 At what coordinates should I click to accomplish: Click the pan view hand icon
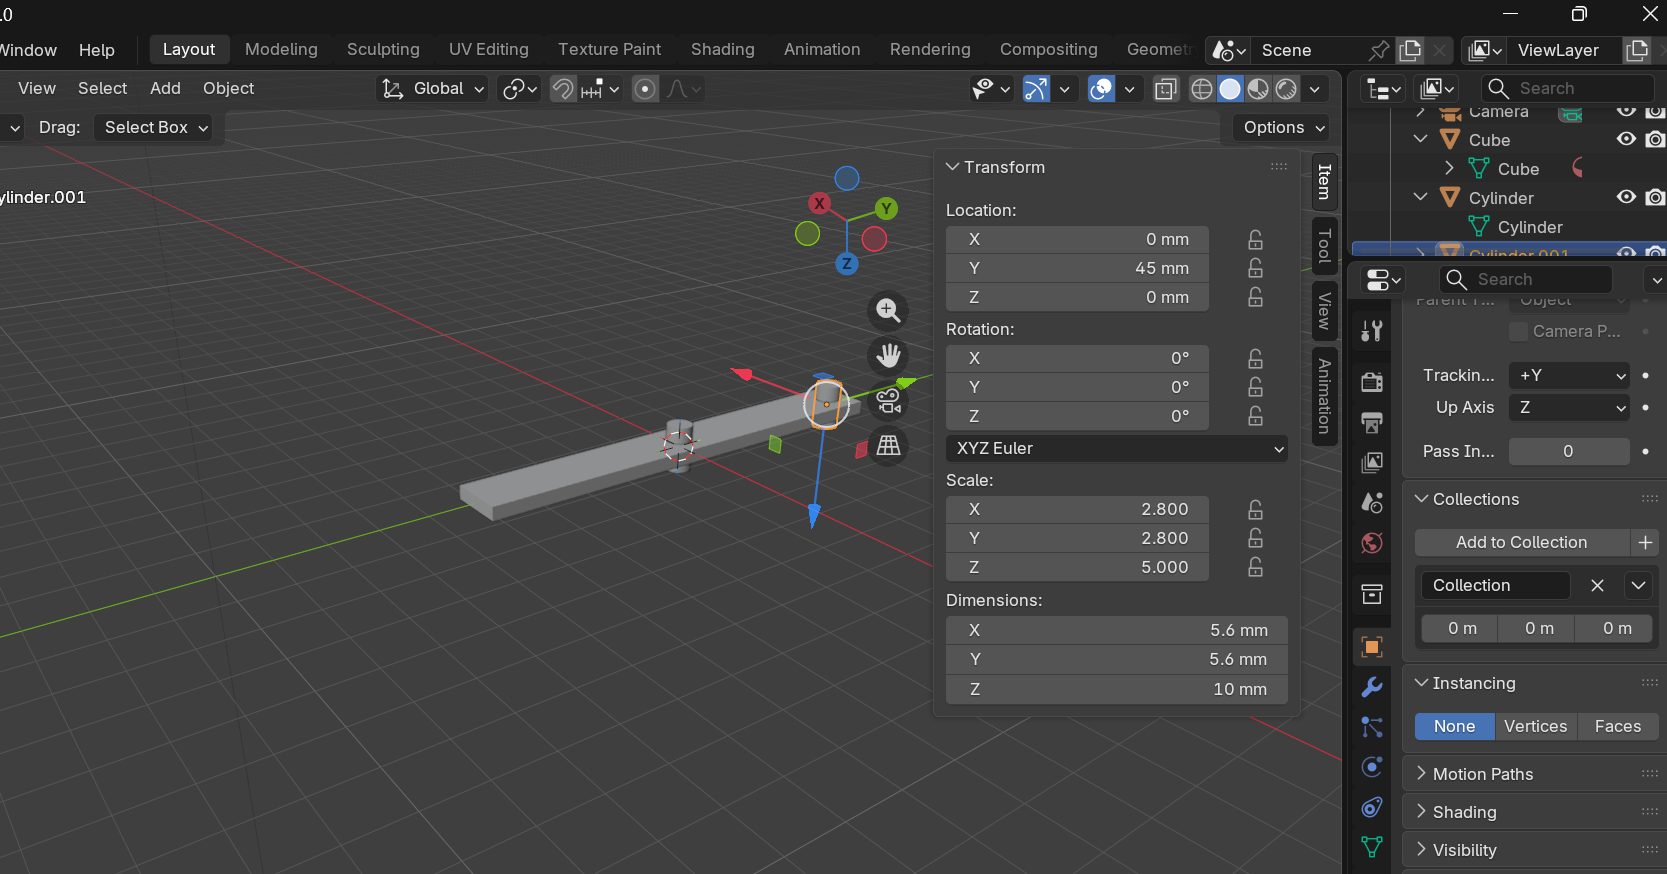[888, 355]
